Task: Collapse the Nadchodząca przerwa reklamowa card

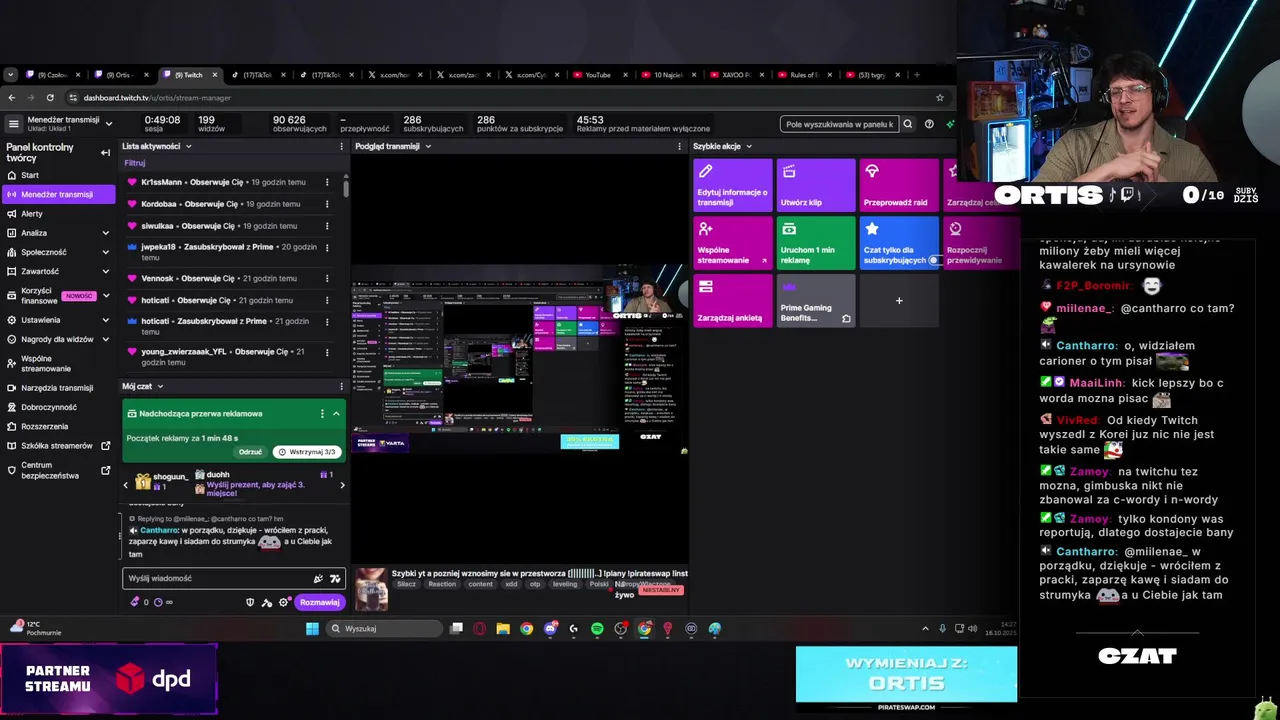Action: (336, 414)
